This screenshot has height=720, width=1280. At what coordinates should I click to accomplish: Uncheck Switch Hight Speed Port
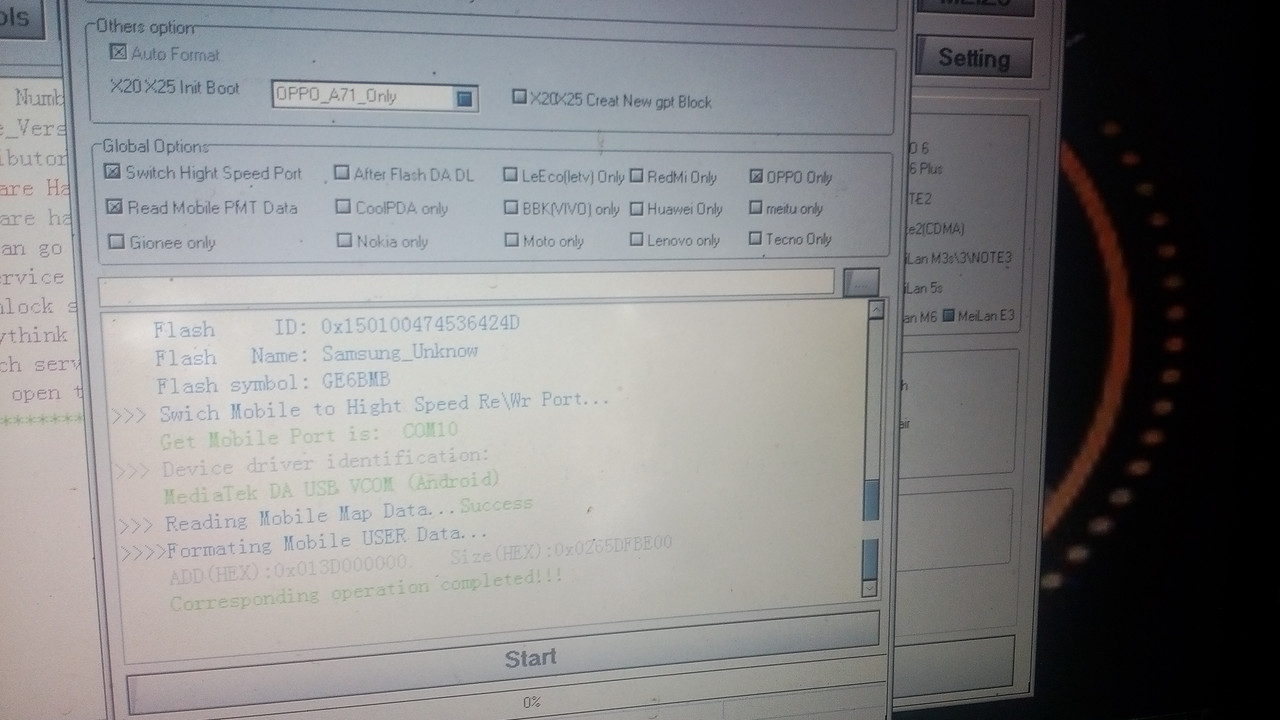click(x=113, y=173)
